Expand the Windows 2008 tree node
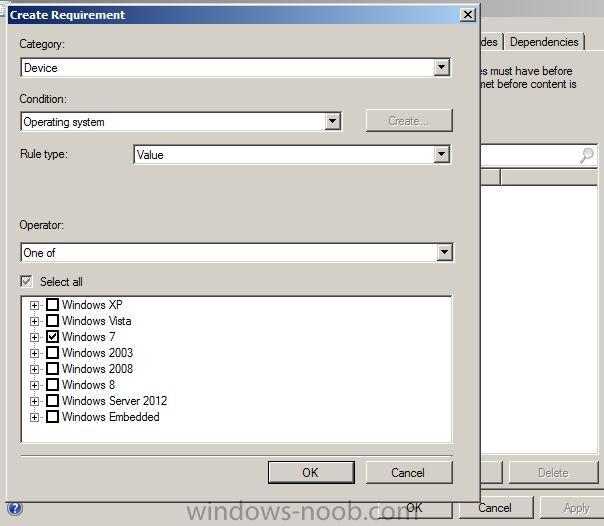This screenshot has height=526, width=604. [x=34, y=369]
